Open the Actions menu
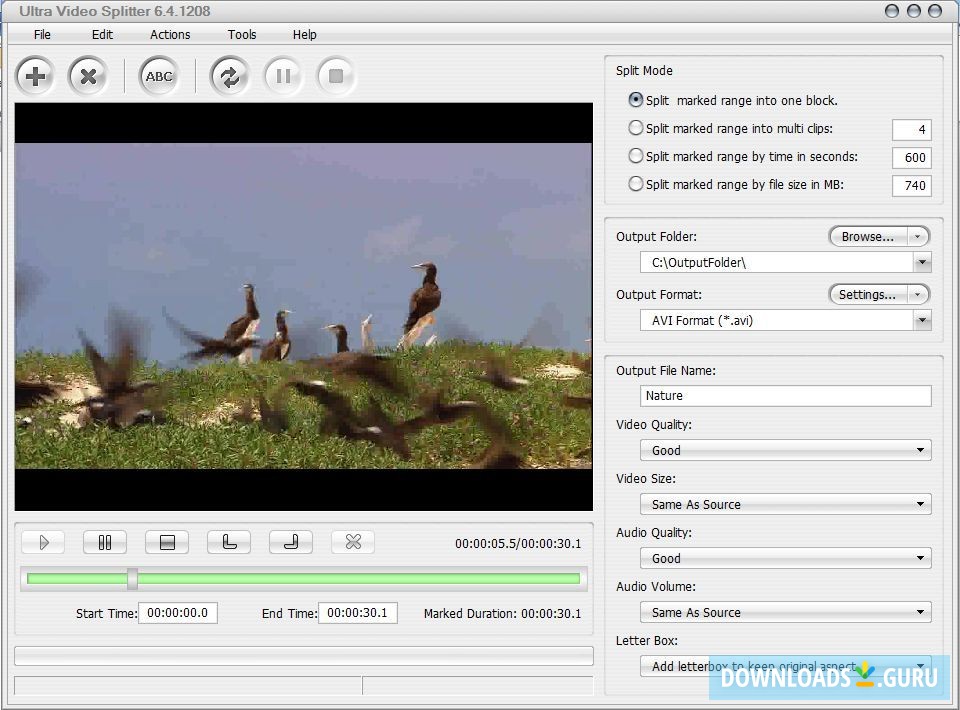960x710 pixels. (170, 34)
